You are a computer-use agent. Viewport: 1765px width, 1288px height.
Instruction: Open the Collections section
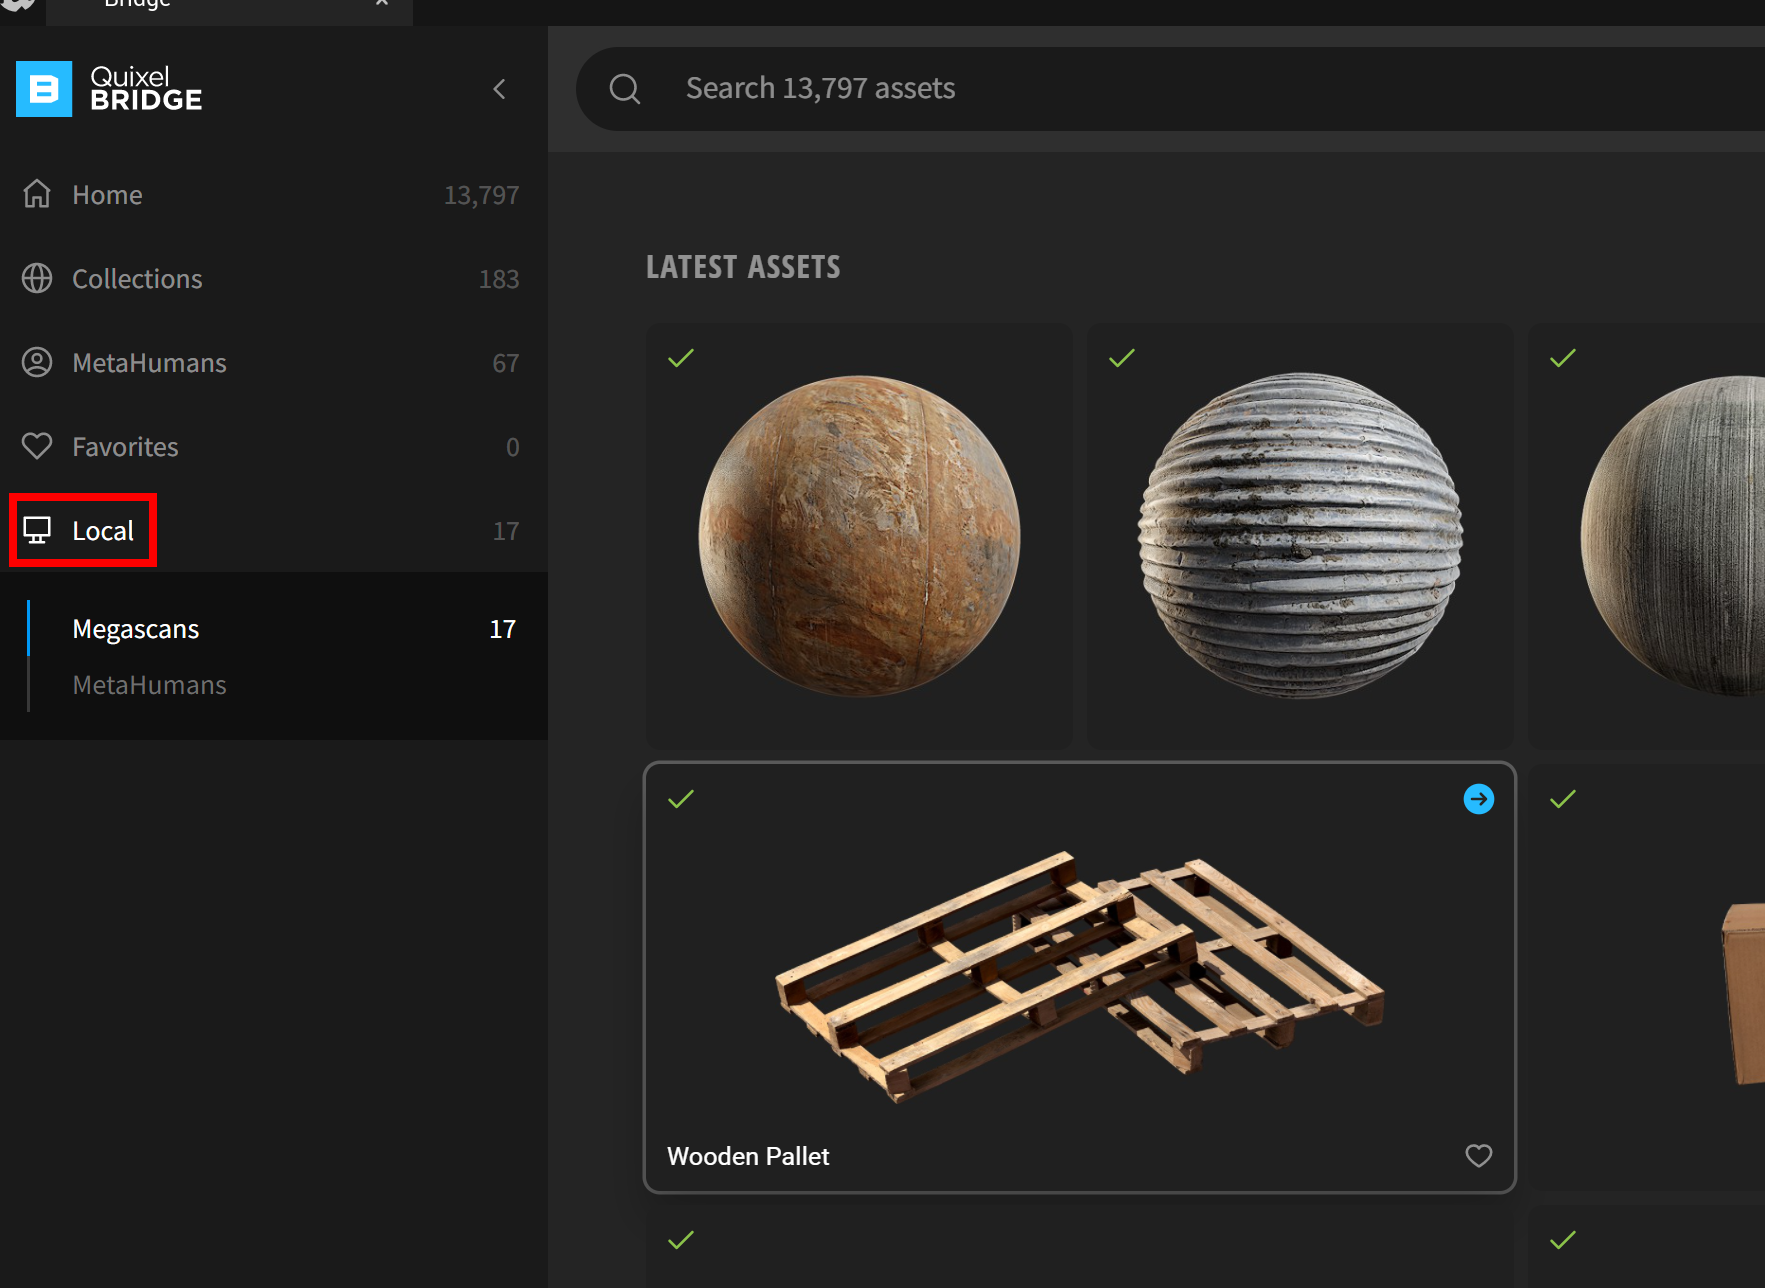(x=274, y=278)
